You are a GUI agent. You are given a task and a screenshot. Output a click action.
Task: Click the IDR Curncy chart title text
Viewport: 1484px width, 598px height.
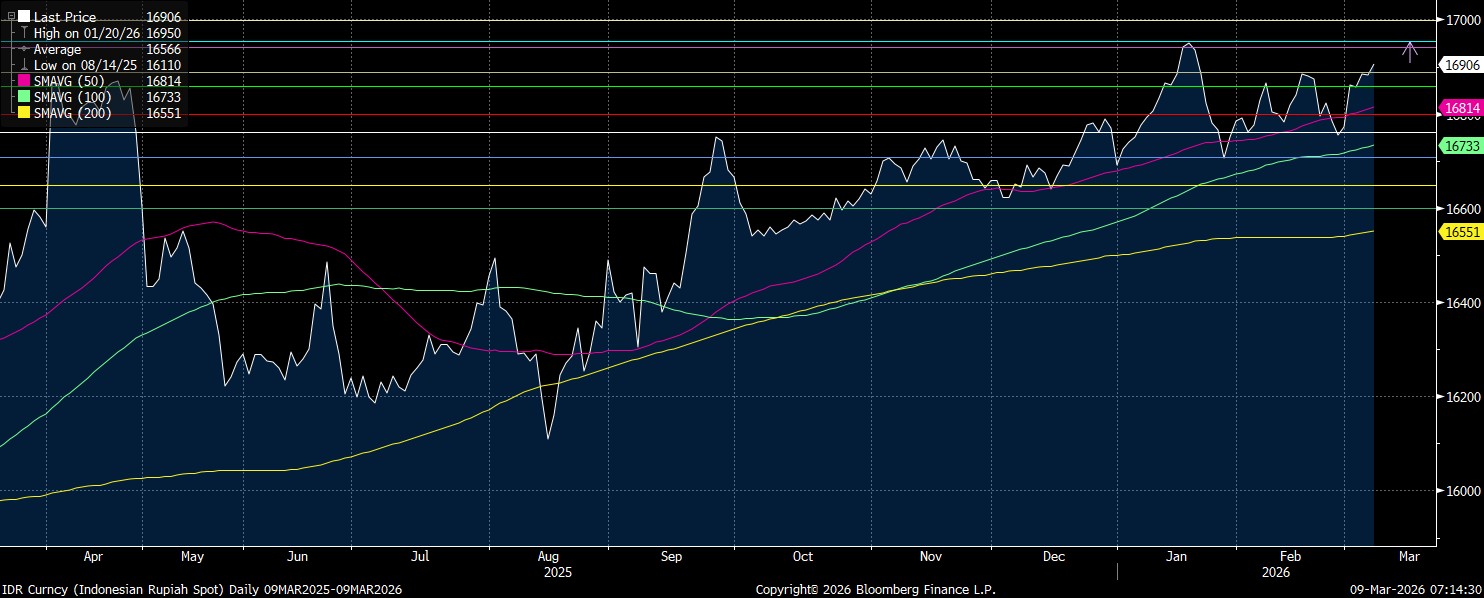point(200,590)
